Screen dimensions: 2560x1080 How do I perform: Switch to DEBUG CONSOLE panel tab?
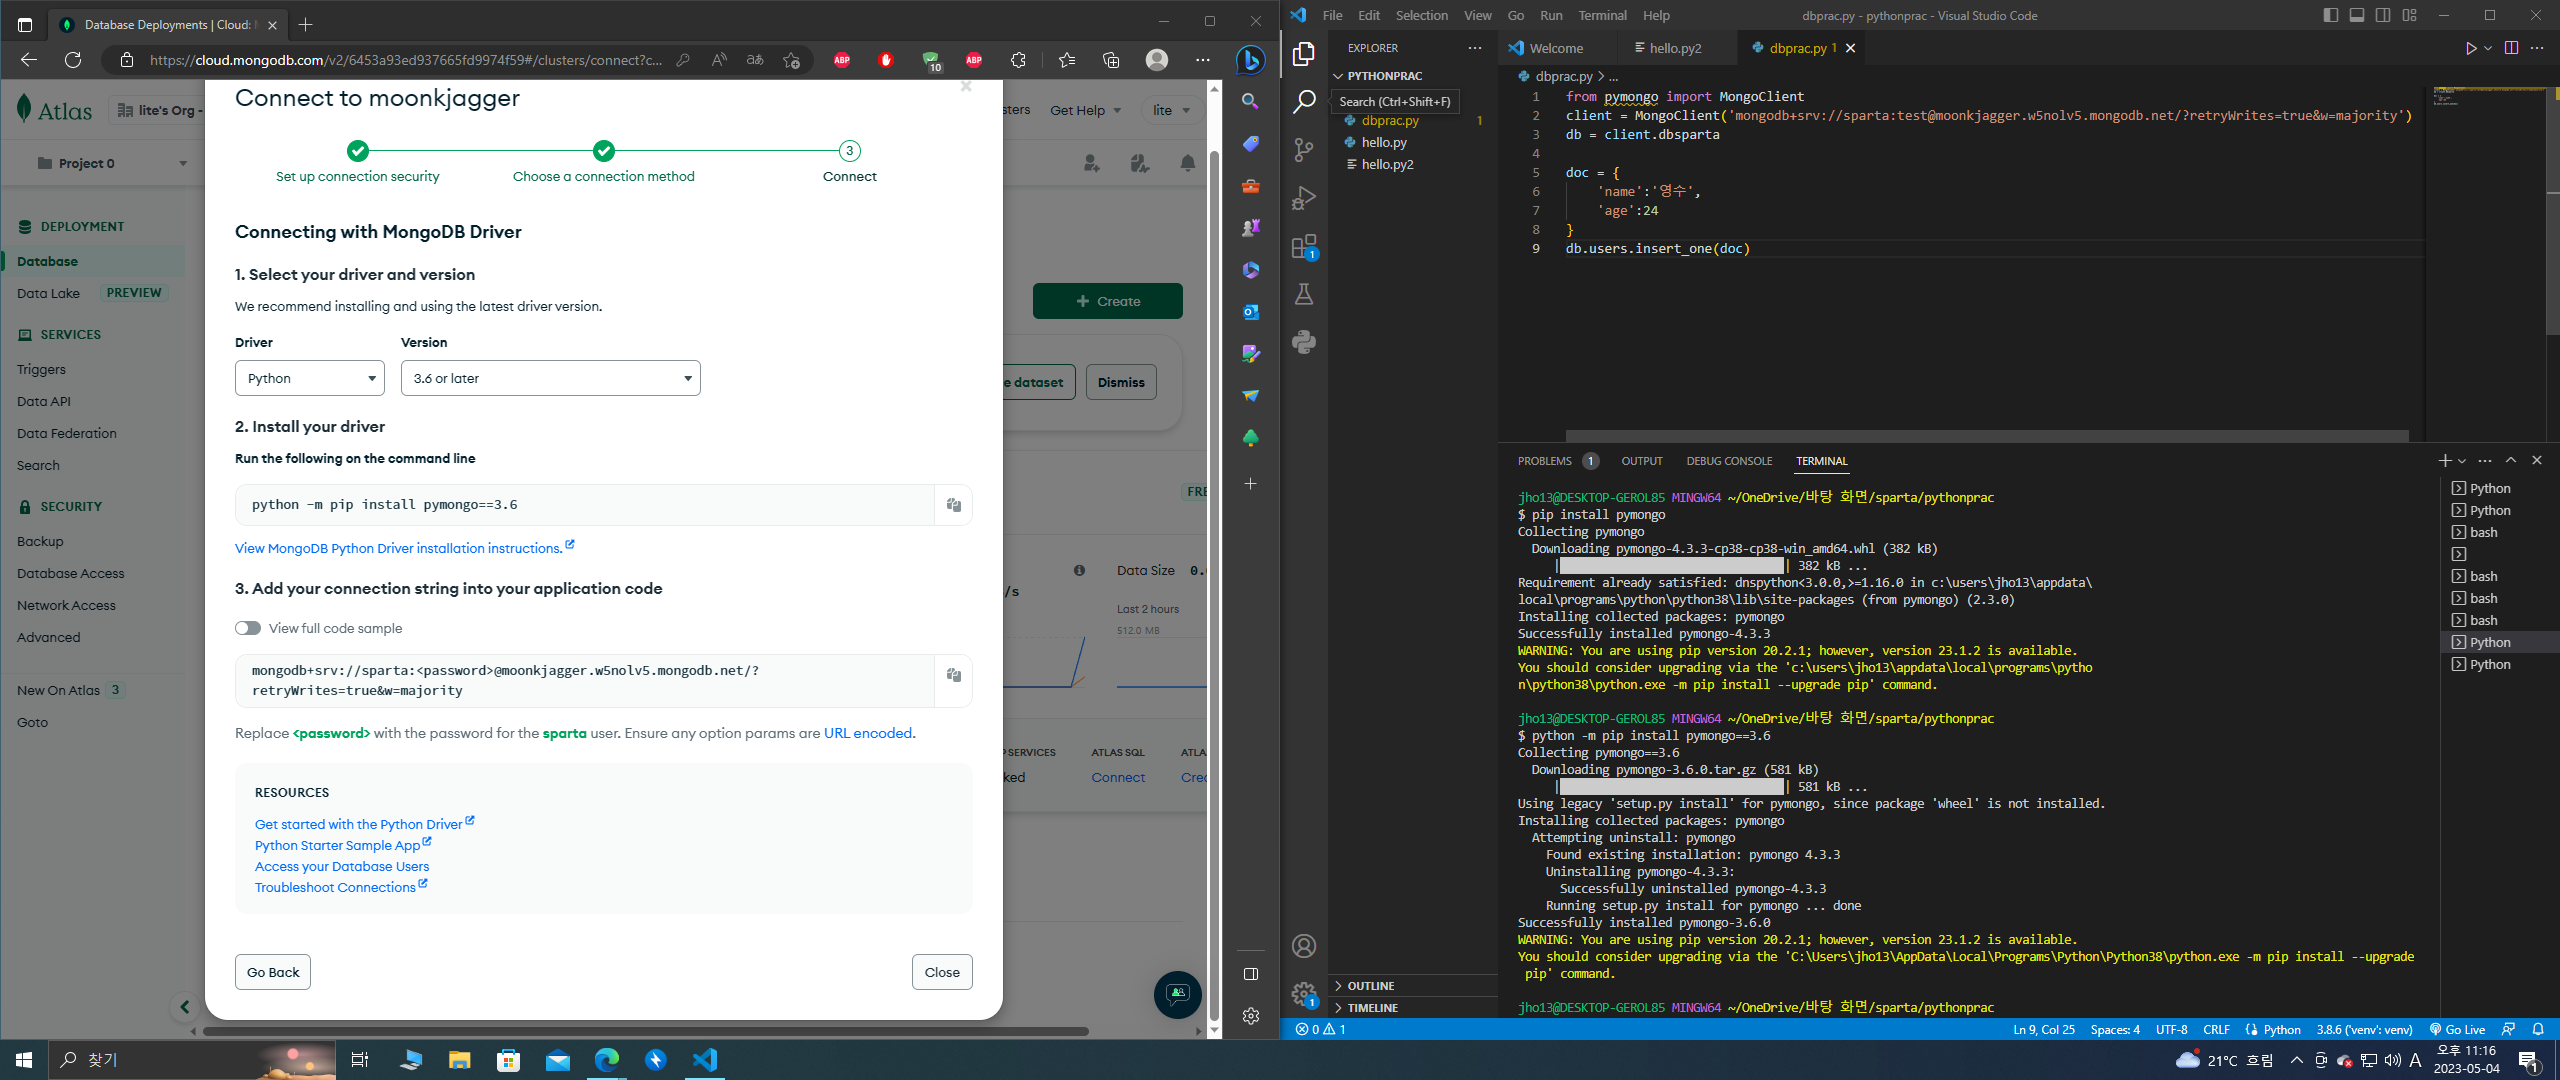tap(1729, 461)
